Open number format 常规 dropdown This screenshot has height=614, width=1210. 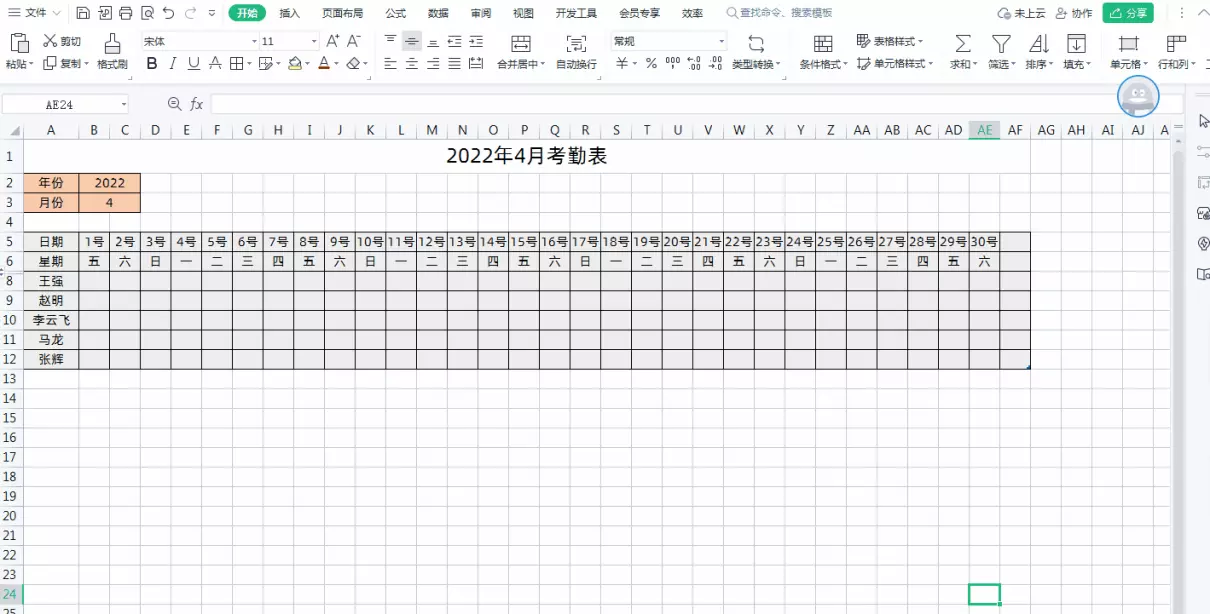[721, 42]
